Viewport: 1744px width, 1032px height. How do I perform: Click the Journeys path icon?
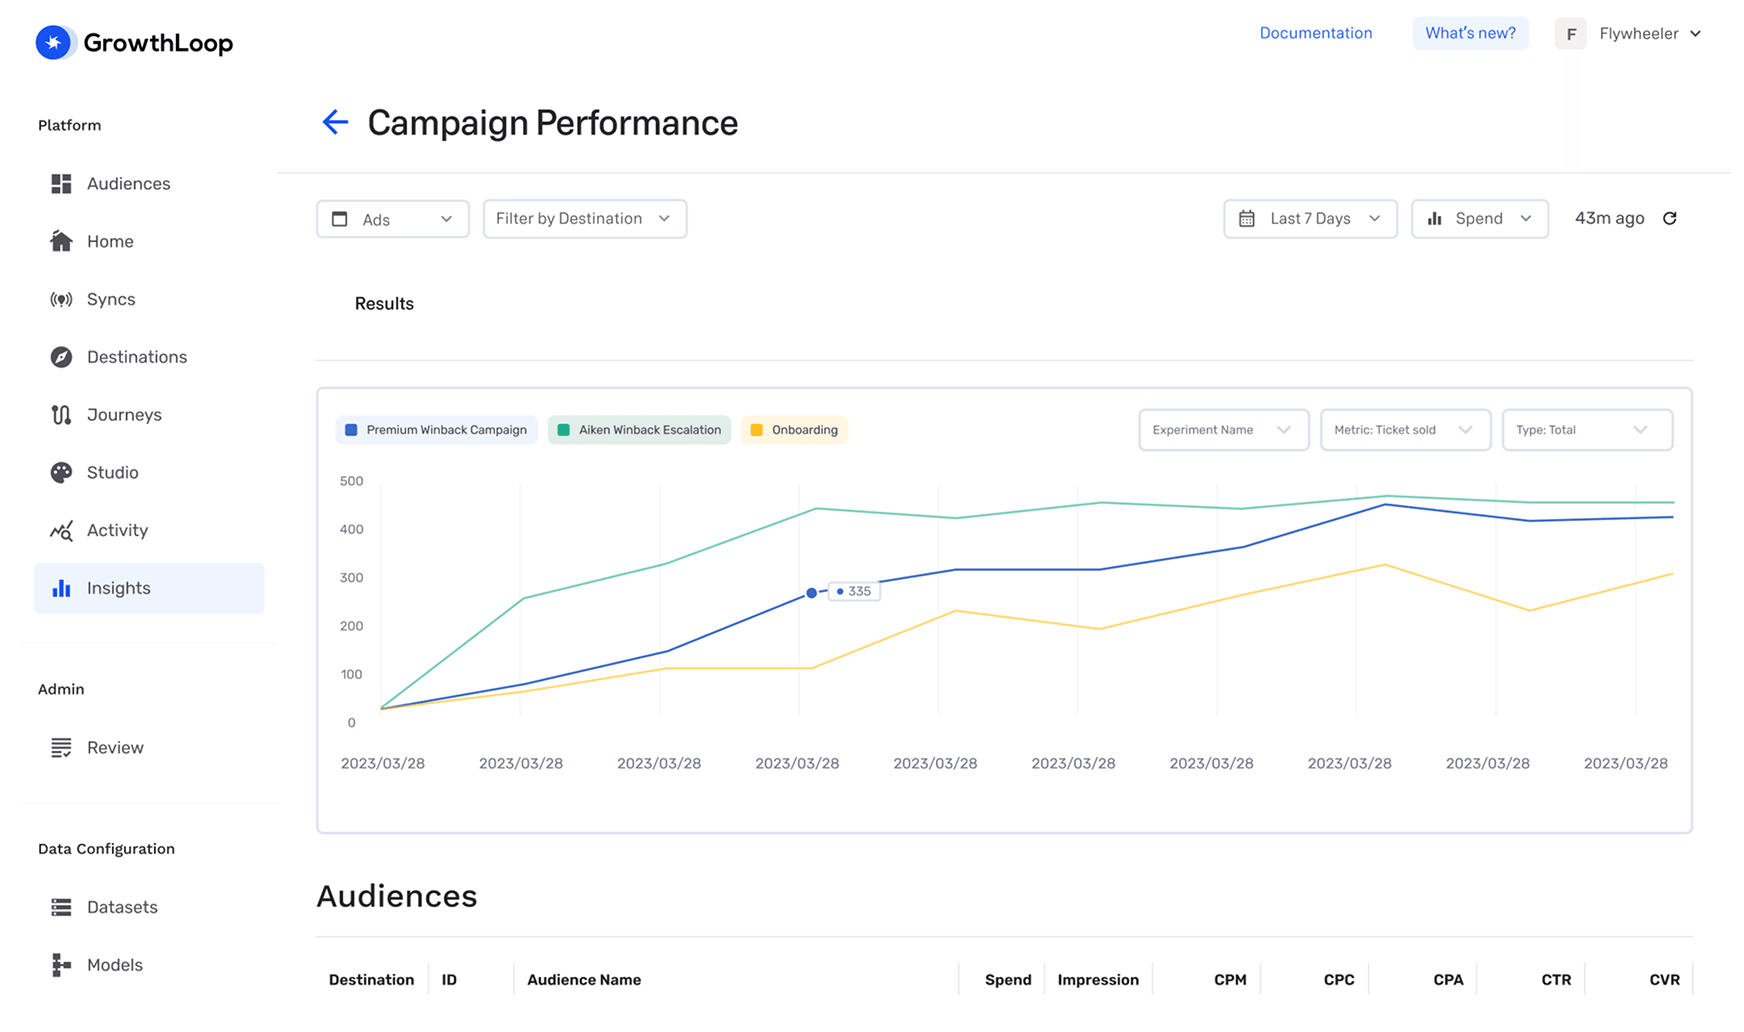coord(61,415)
